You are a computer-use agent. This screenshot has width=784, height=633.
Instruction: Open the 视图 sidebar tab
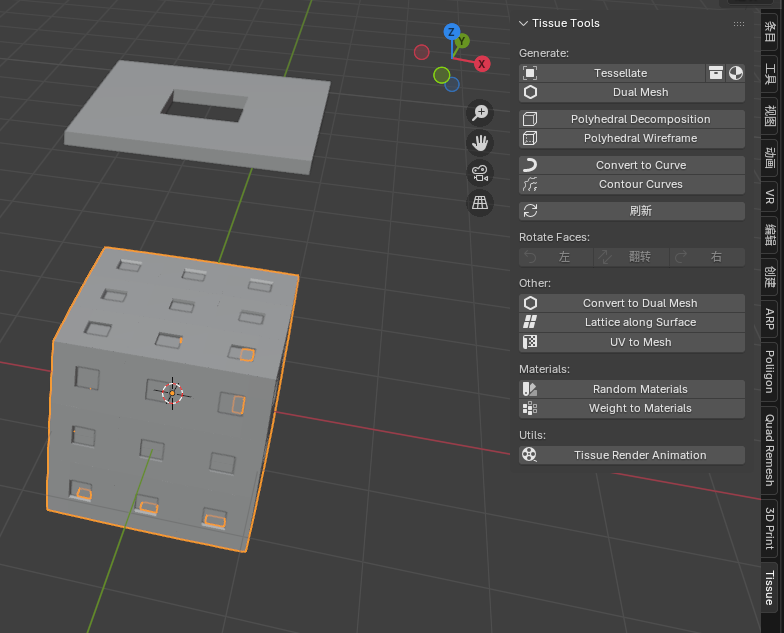(x=770, y=115)
